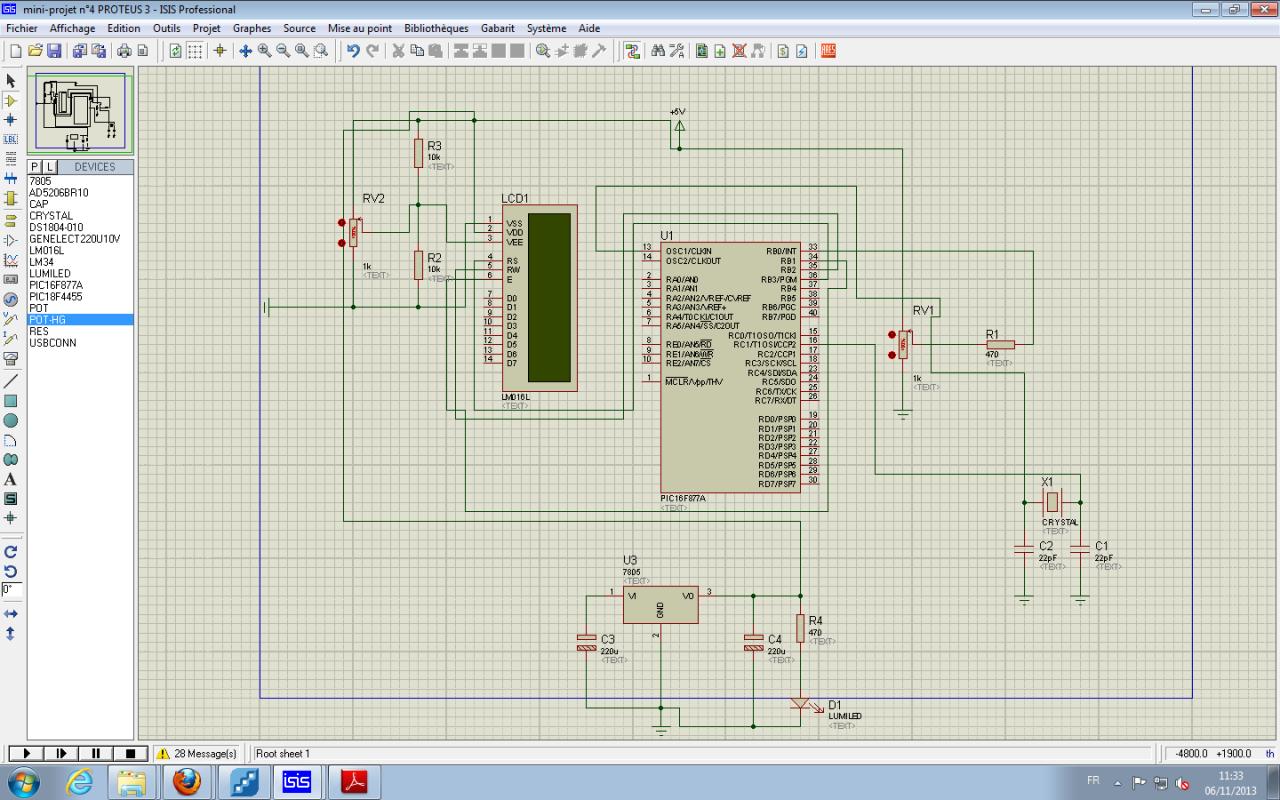Select the Component mode tool
The image size is (1280, 800).
(11, 100)
